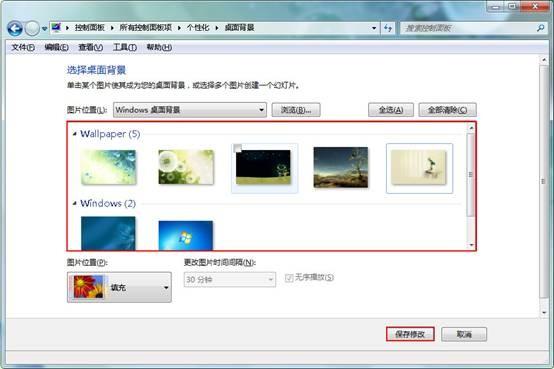Select the Windows 7 logo wallpaper thumbnail

pyautogui.click(x=186, y=235)
